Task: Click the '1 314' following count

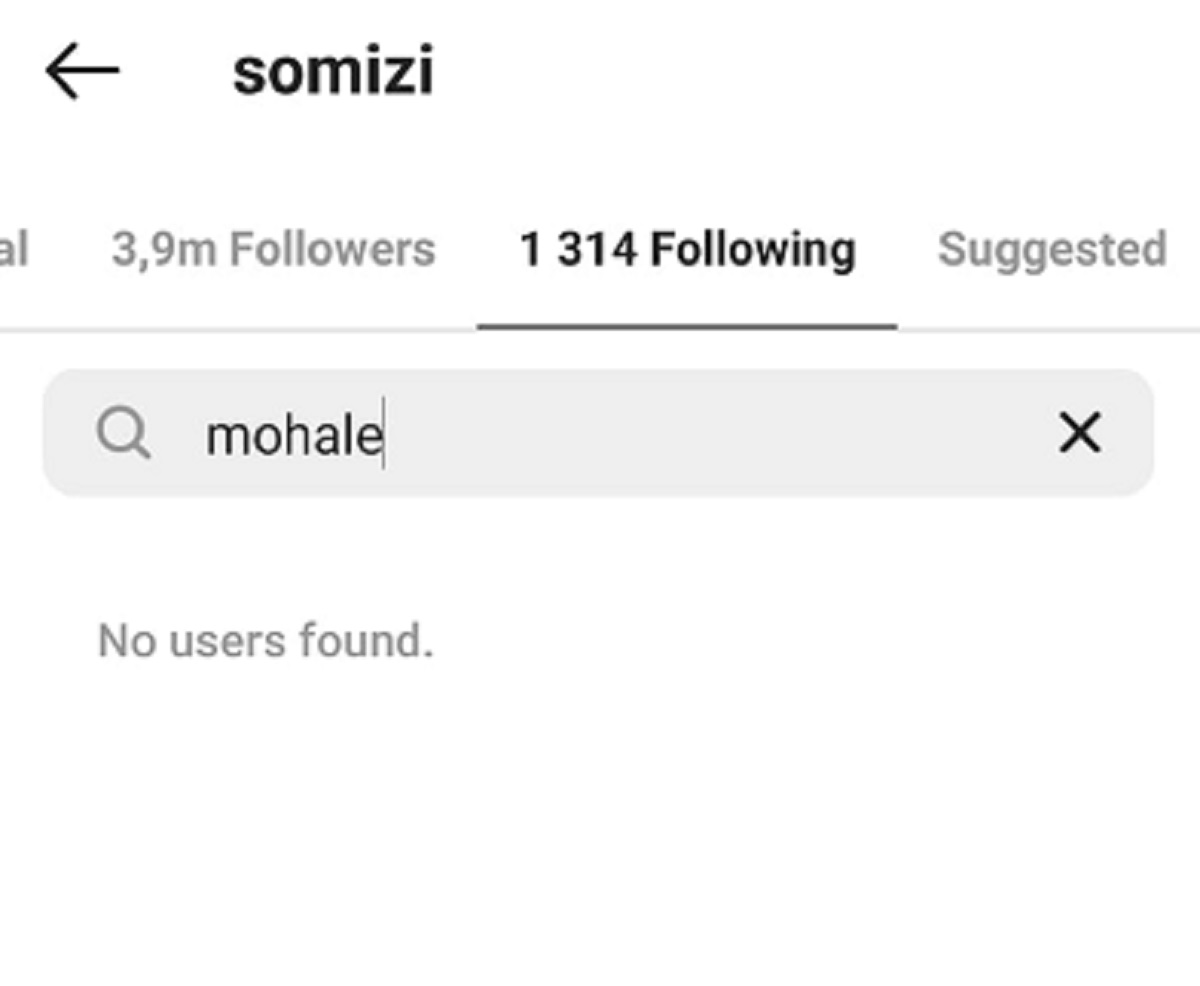Action: [x=578, y=249]
